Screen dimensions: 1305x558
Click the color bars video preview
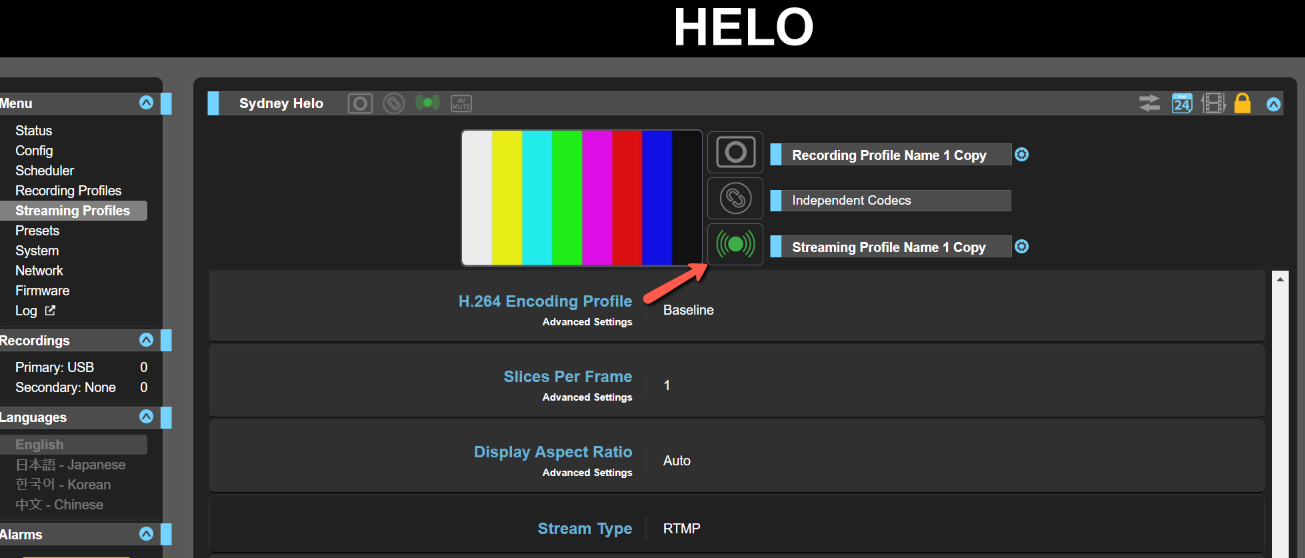(582, 198)
